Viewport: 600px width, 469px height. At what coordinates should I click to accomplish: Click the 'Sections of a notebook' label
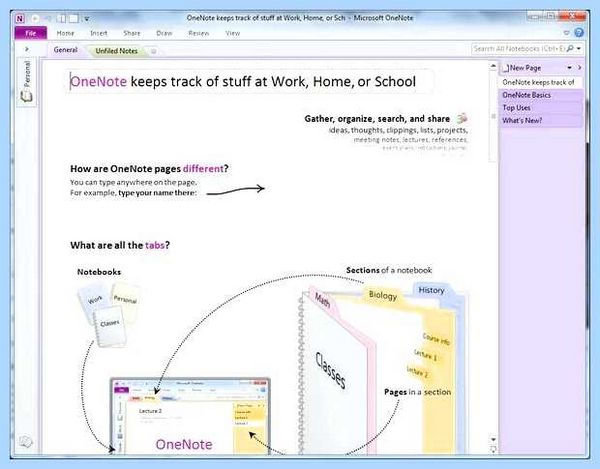pyautogui.click(x=389, y=270)
